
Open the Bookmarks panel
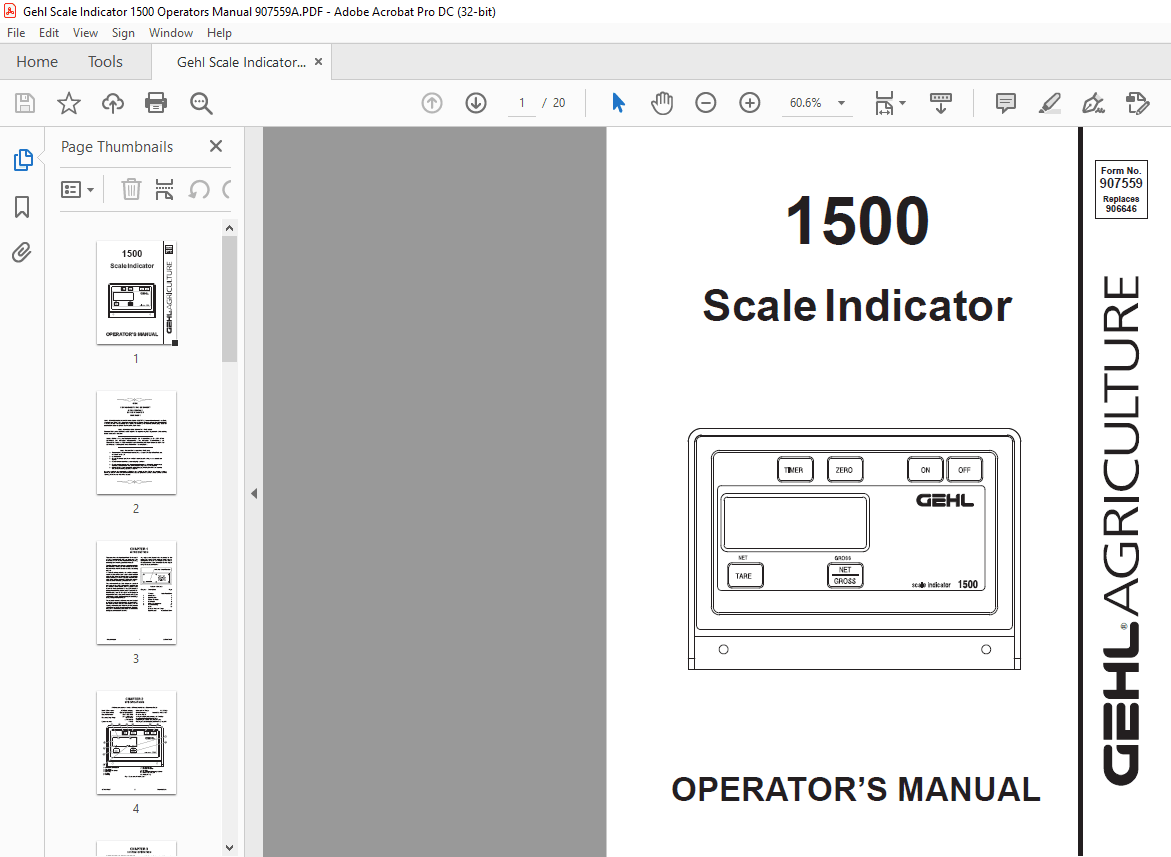22,206
